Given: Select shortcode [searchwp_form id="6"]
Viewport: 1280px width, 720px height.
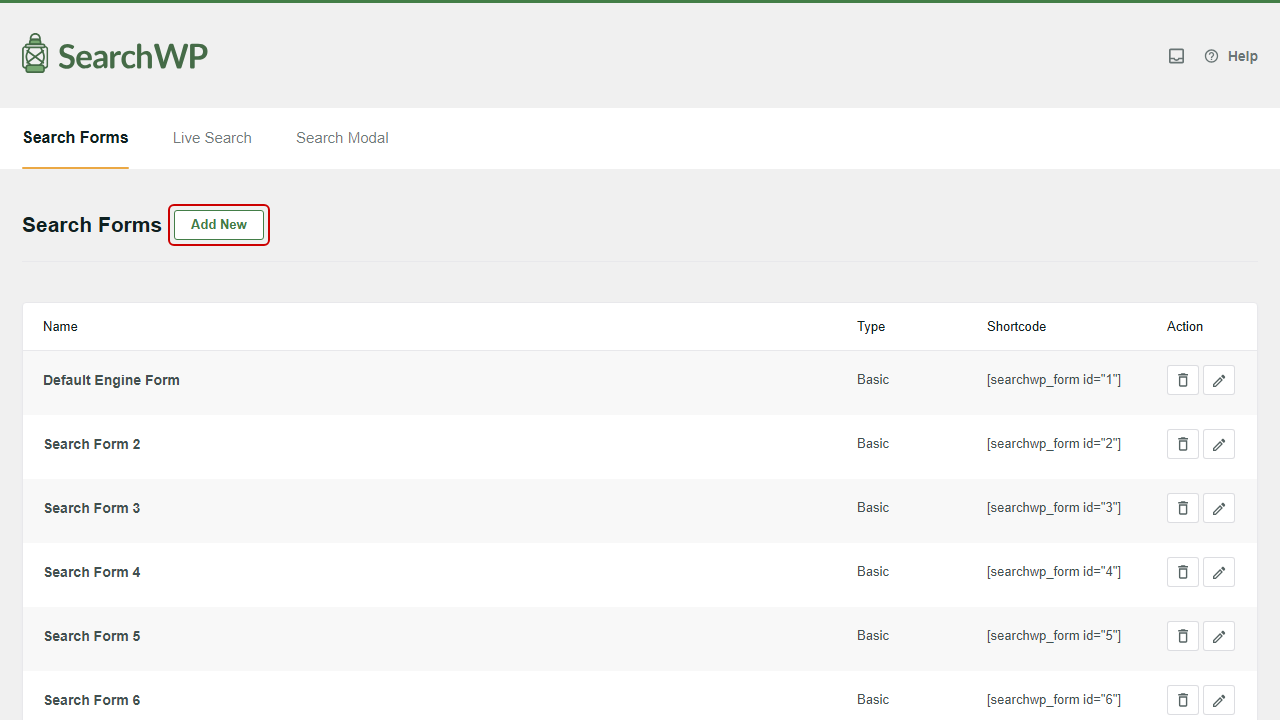Looking at the screenshot, I should pos(1054,700).
